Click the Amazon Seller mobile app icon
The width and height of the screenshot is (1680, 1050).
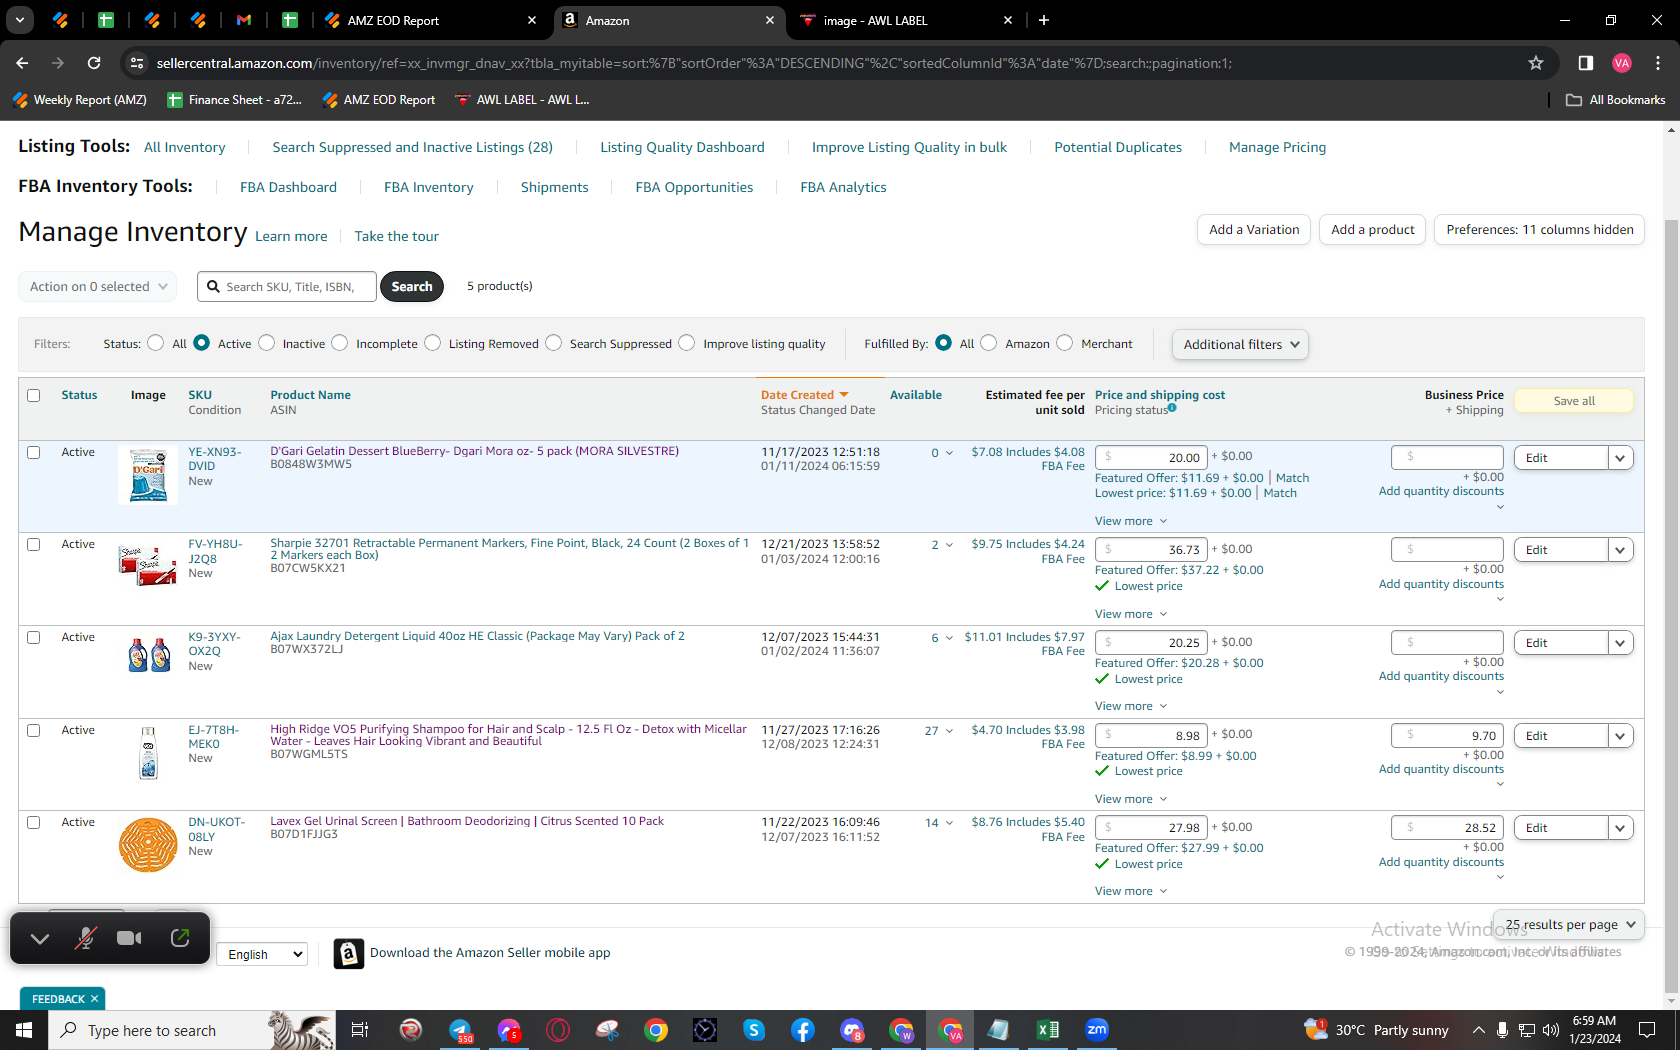(x=348, y=954)
